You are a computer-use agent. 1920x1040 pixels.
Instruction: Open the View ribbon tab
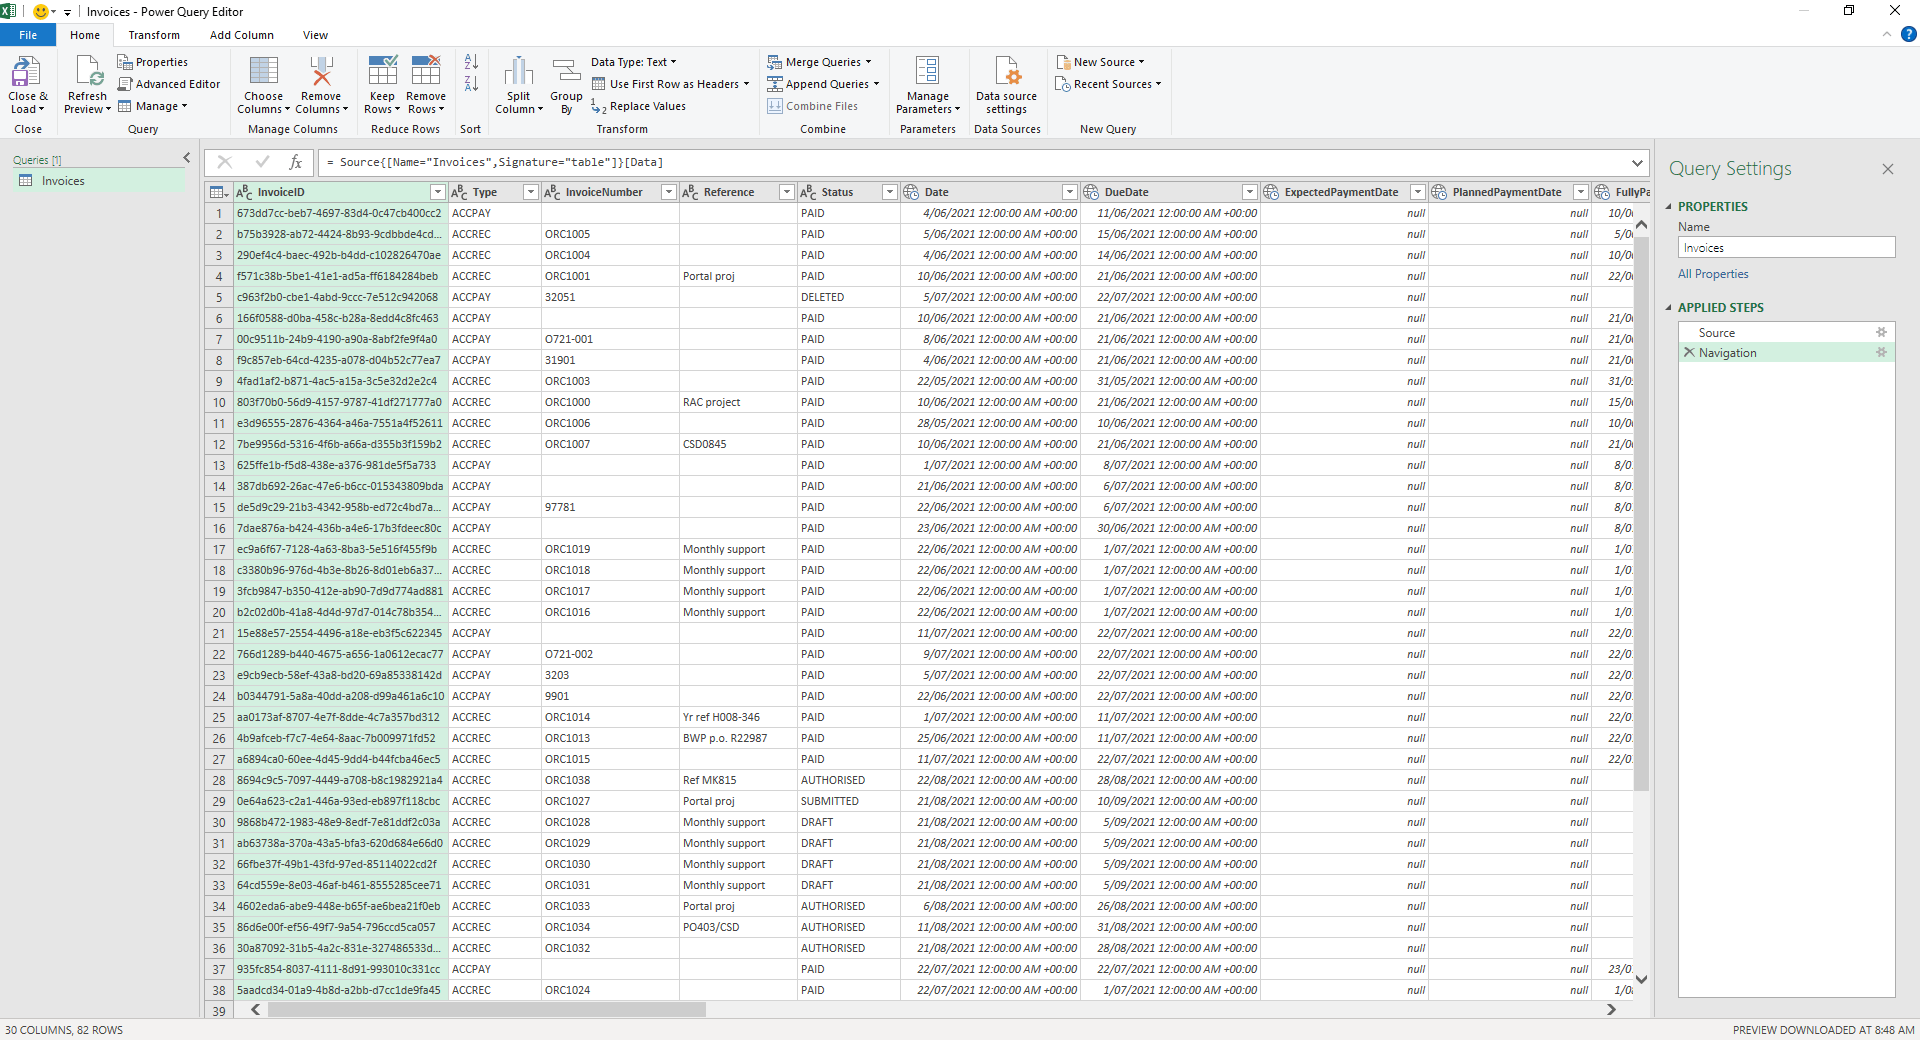pyautogui.click(x=315, y=34)
